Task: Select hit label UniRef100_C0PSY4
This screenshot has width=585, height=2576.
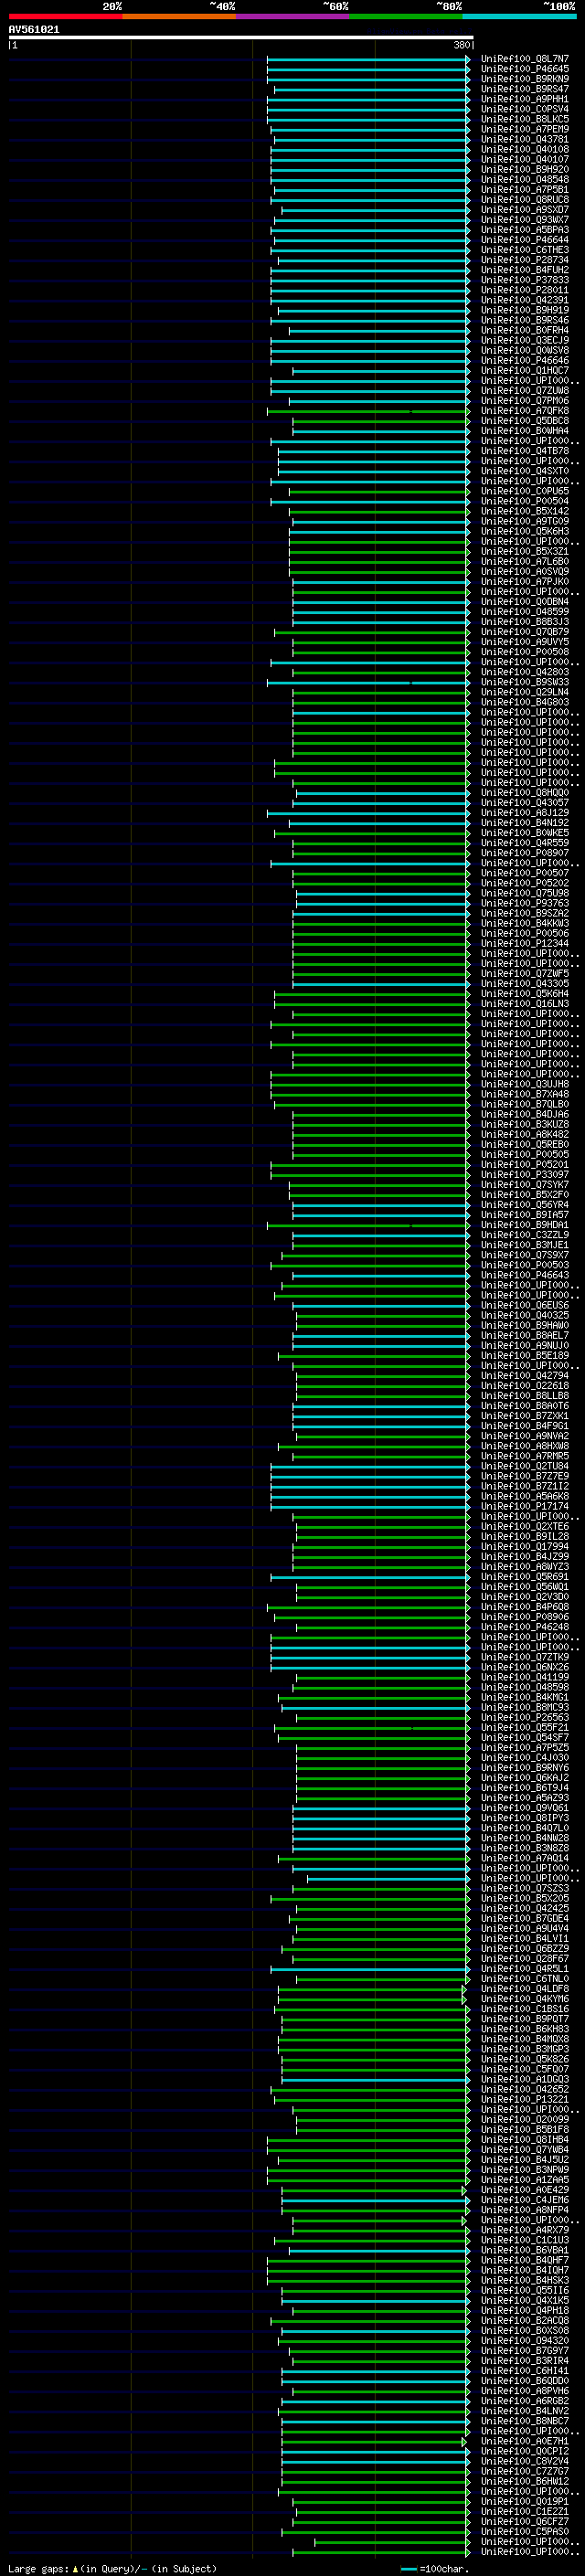Action: click(525, 109)
